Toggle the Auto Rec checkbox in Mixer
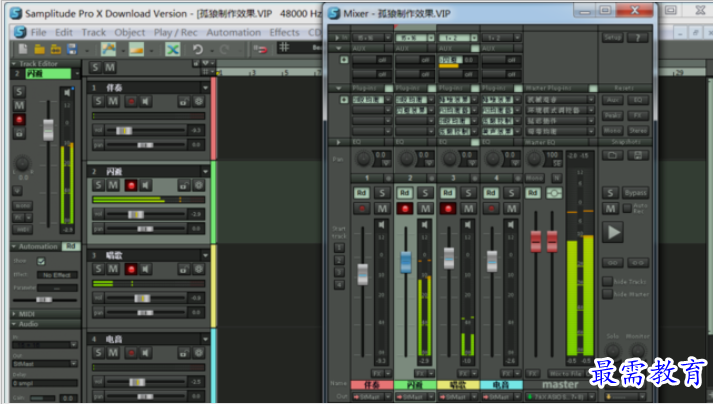Screen dimensions: 713x404 pos(626,208)
